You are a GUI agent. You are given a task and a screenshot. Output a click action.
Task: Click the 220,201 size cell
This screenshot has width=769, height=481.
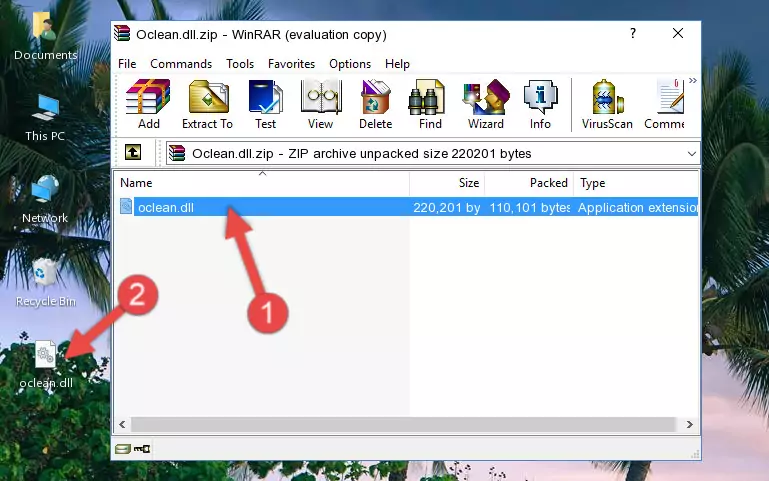(x=446, y=207)
